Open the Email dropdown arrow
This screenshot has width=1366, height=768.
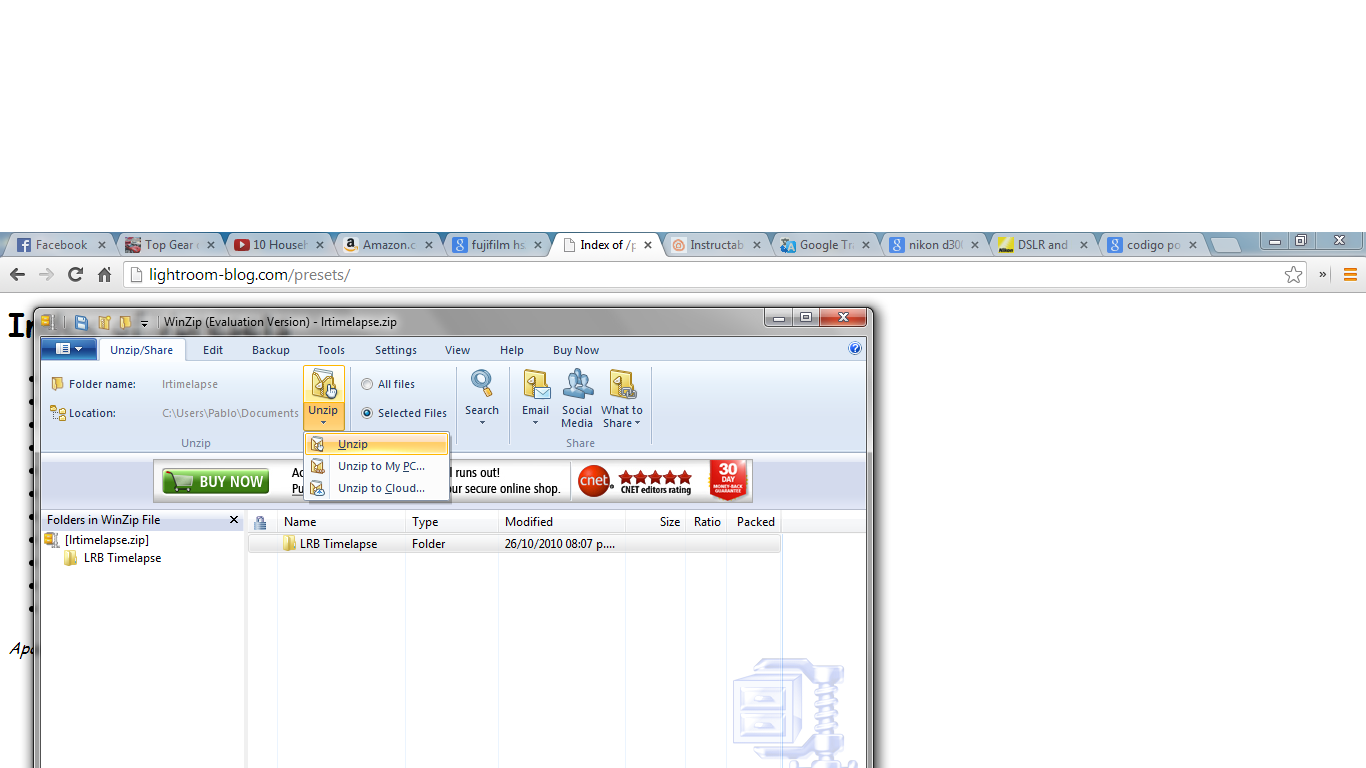click(x=536, y=423)
